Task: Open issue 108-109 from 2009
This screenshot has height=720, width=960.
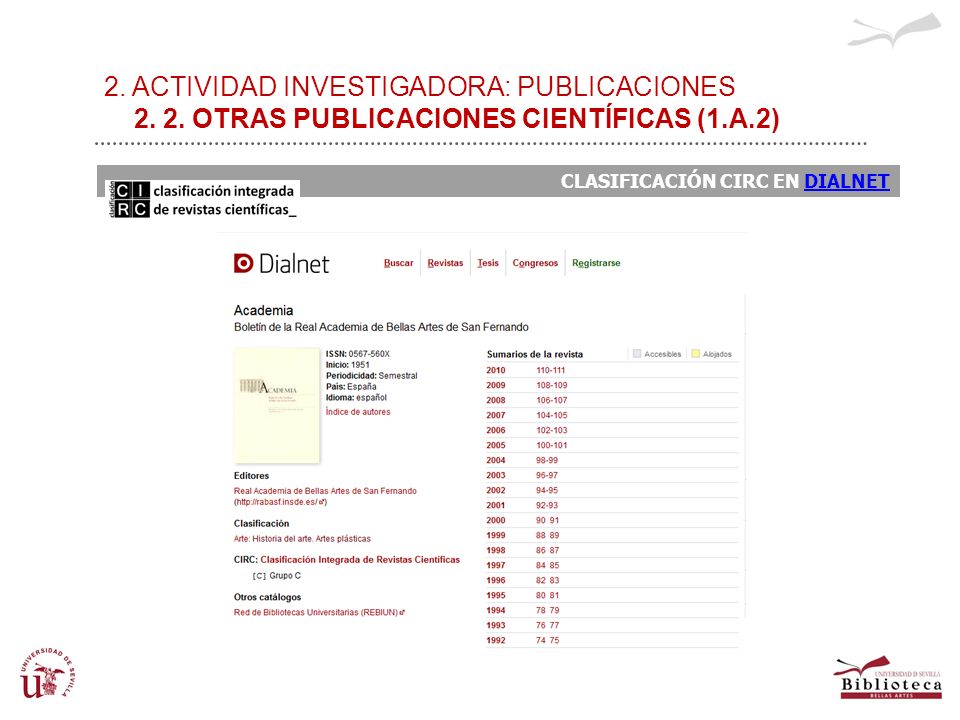Action: click(x=552, y=385)
